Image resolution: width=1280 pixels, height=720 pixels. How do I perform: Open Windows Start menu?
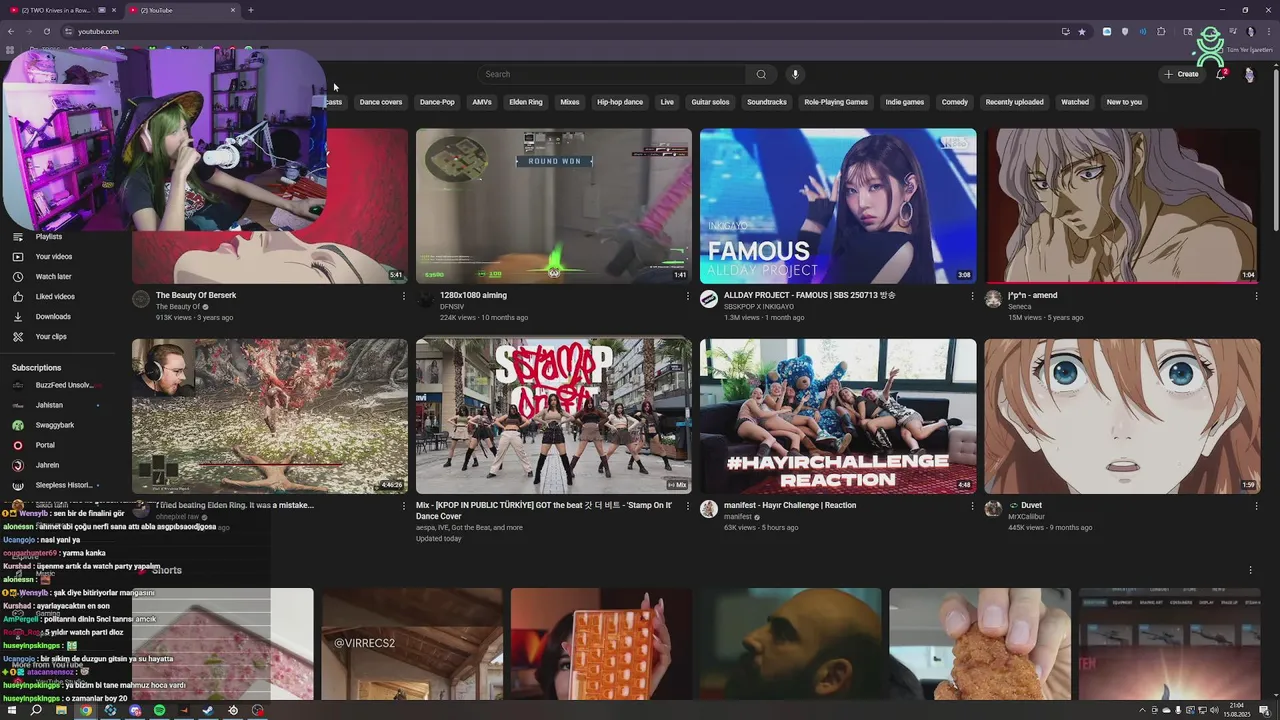[11, 710]
